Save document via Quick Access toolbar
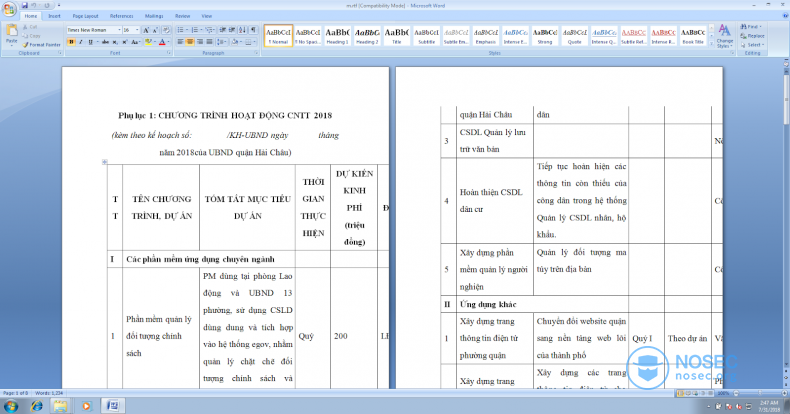 (x=24, y=6)
